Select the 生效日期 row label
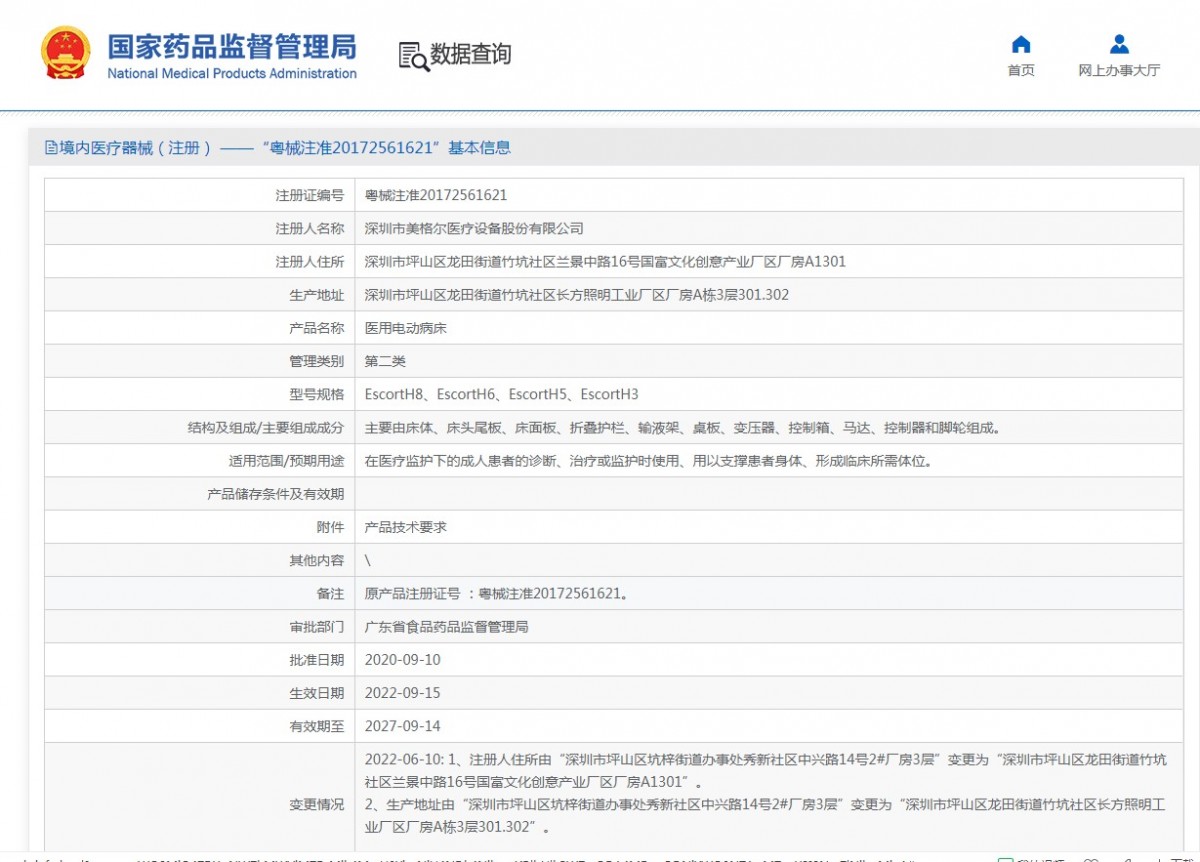This screenshot has width=1200, height=862. 317,693
